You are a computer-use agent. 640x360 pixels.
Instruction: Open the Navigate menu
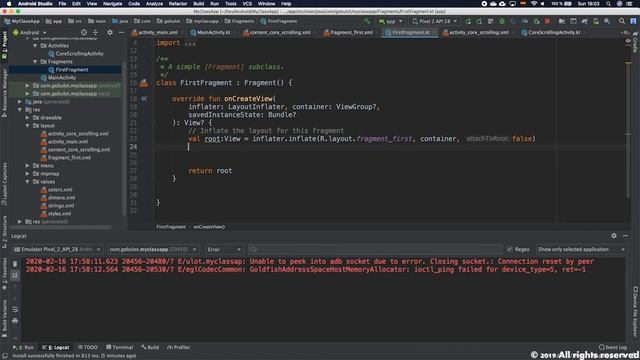[x=112, y=4]
